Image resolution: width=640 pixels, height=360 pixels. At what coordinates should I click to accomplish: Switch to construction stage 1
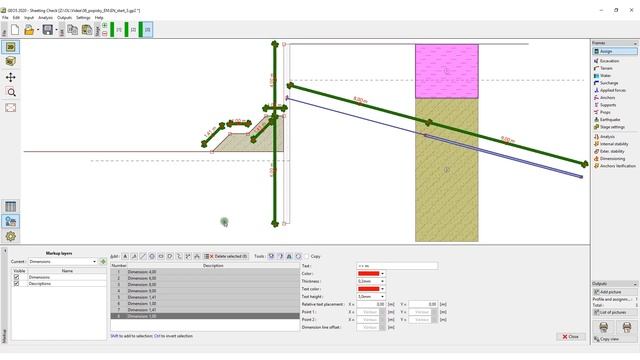pyautogui.click(x=117, y=30)
